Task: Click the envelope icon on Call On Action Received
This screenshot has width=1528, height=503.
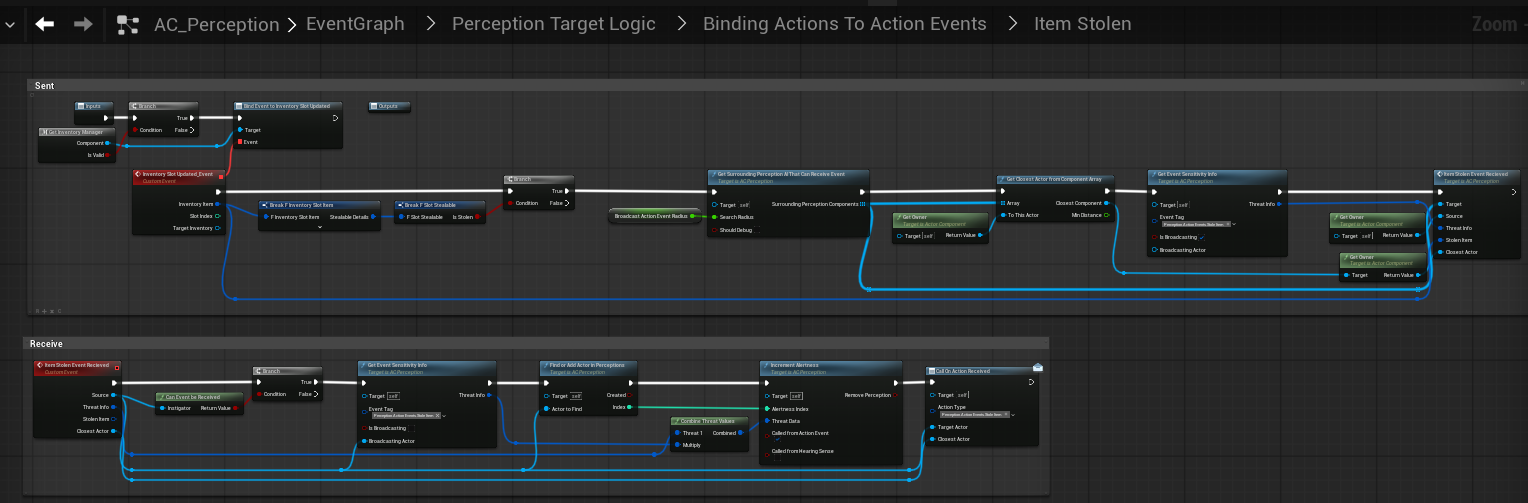Action: pyautogui.click(x=1037, y=367)
